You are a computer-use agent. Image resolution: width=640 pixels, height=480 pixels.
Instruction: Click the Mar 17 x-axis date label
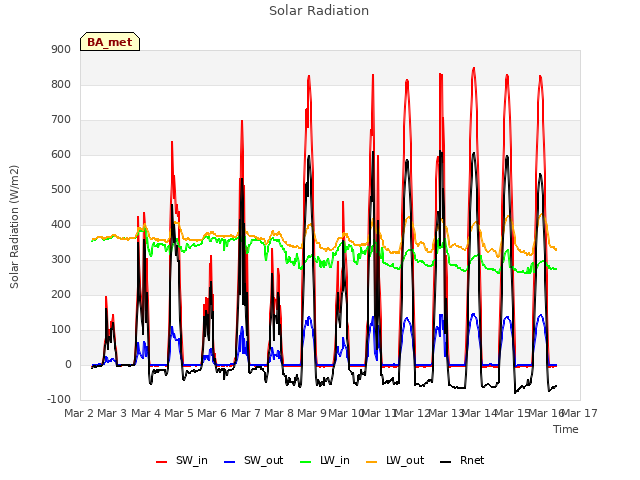[x=579, y=413]
